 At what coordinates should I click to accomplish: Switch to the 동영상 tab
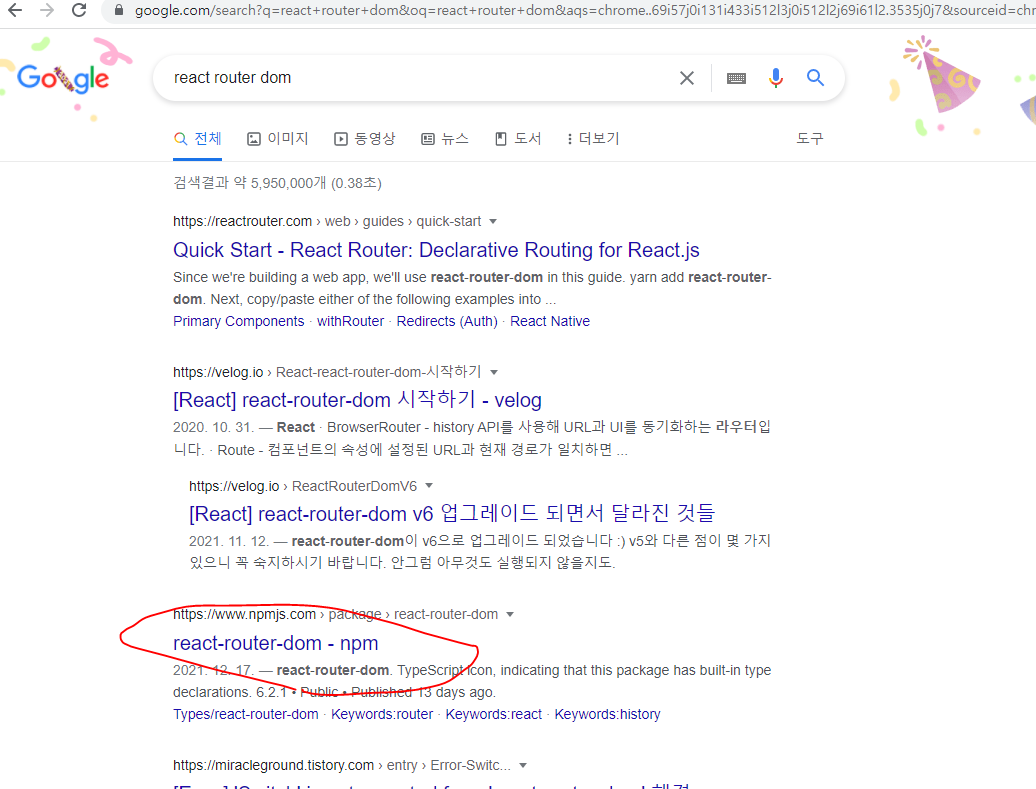click(365, 139)
